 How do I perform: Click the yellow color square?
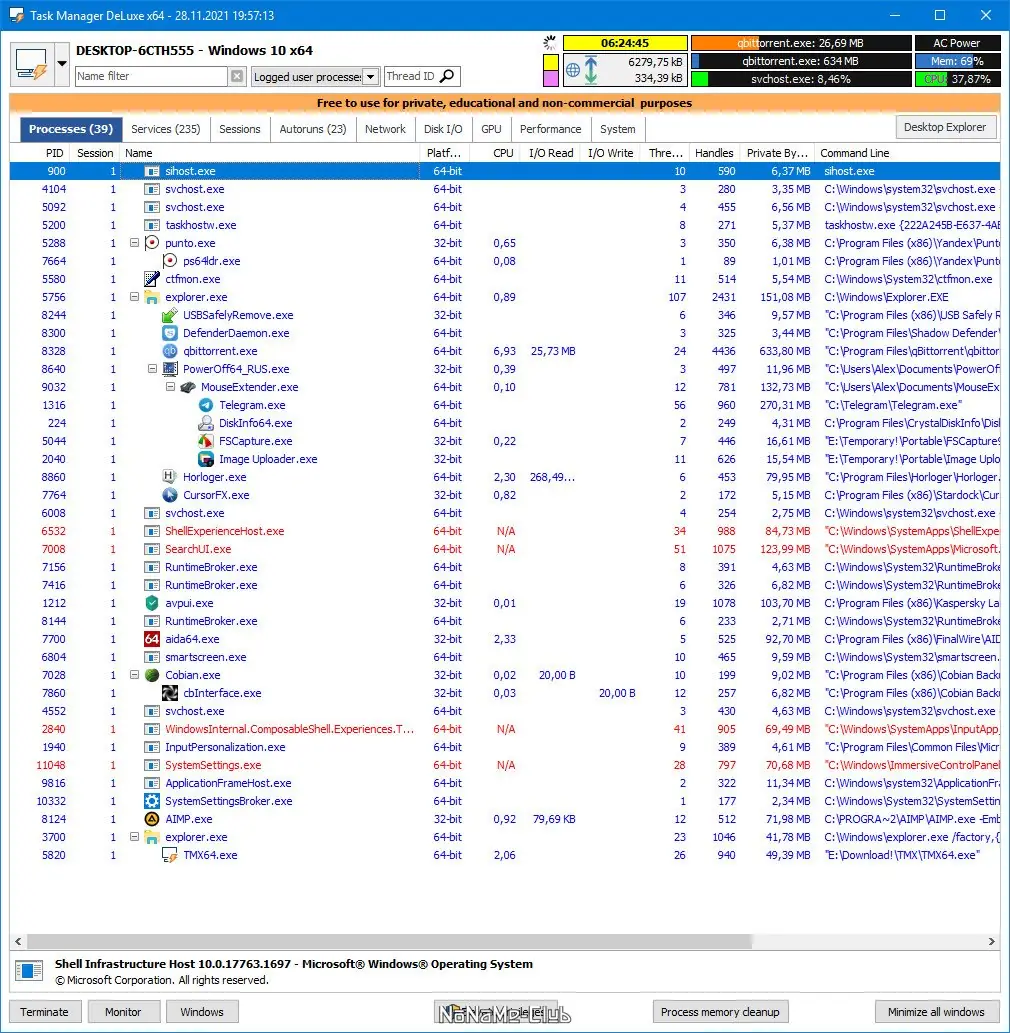[551, 63]
